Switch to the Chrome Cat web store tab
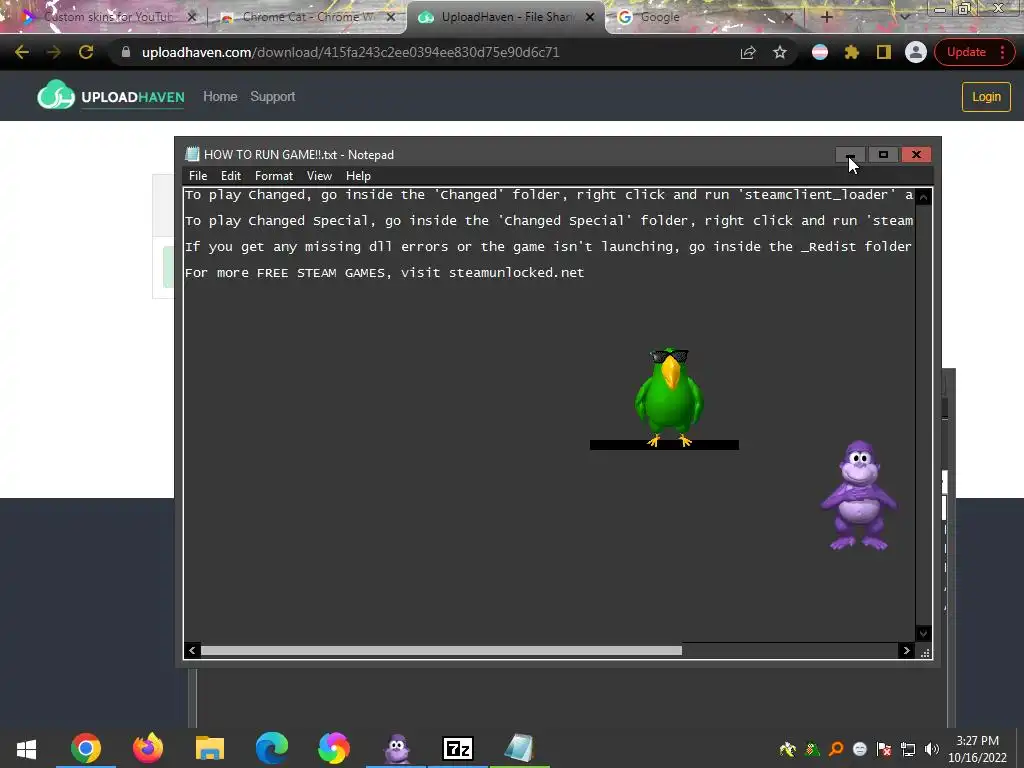 point(307,17)
